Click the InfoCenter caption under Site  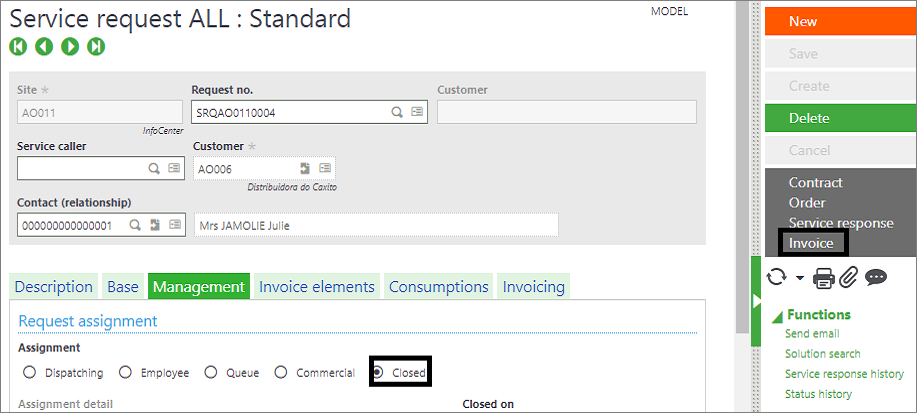coord(163,130)
